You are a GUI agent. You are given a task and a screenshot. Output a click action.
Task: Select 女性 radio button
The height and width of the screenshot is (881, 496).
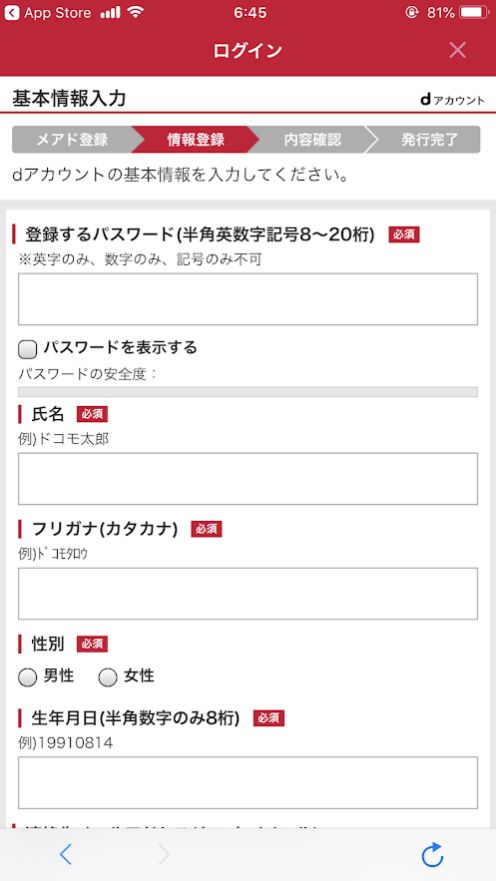[108, 677]
